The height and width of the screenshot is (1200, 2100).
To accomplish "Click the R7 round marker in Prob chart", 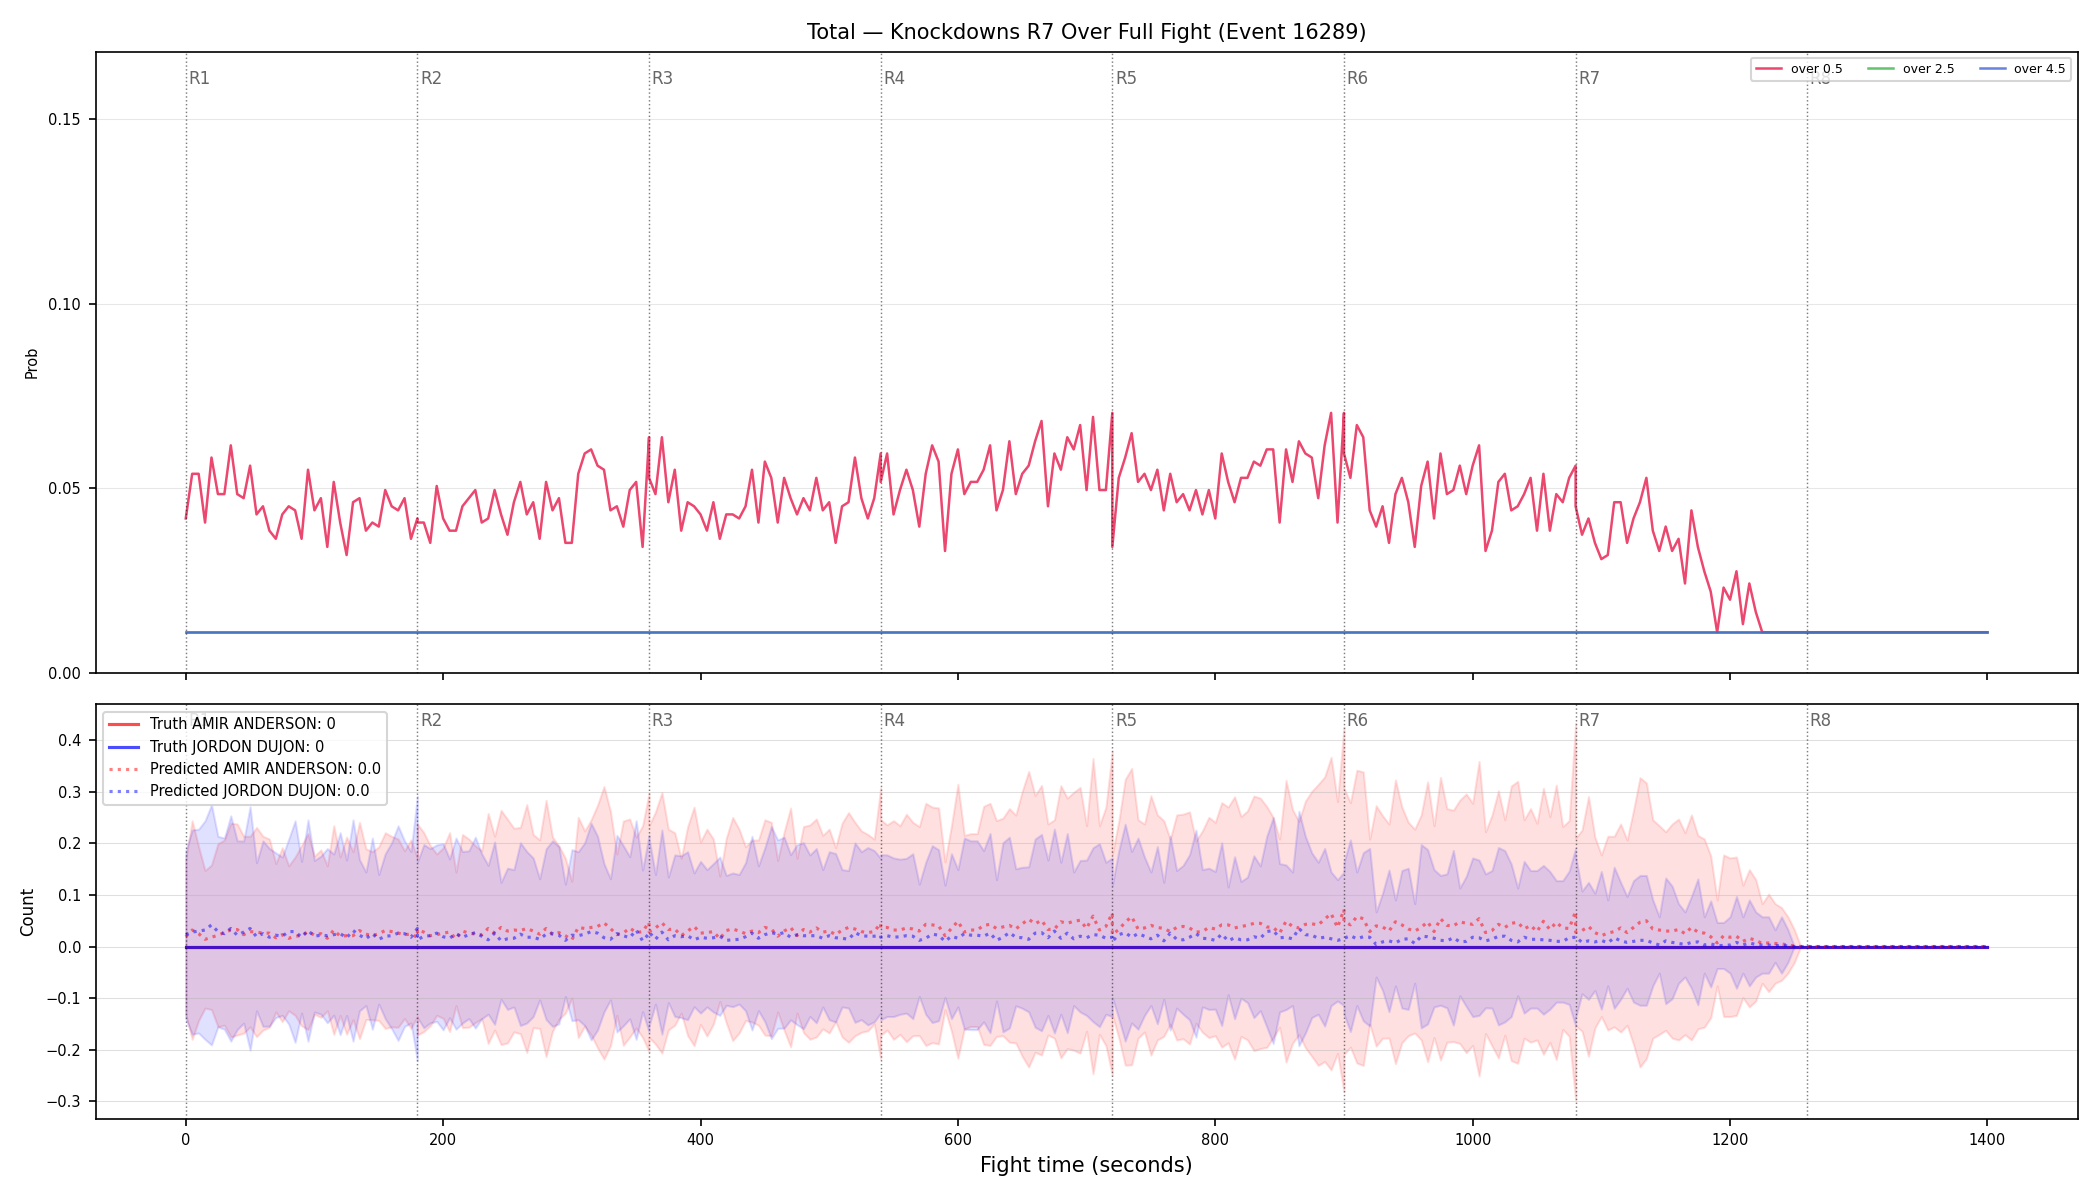I will [x=1589, y=78].
